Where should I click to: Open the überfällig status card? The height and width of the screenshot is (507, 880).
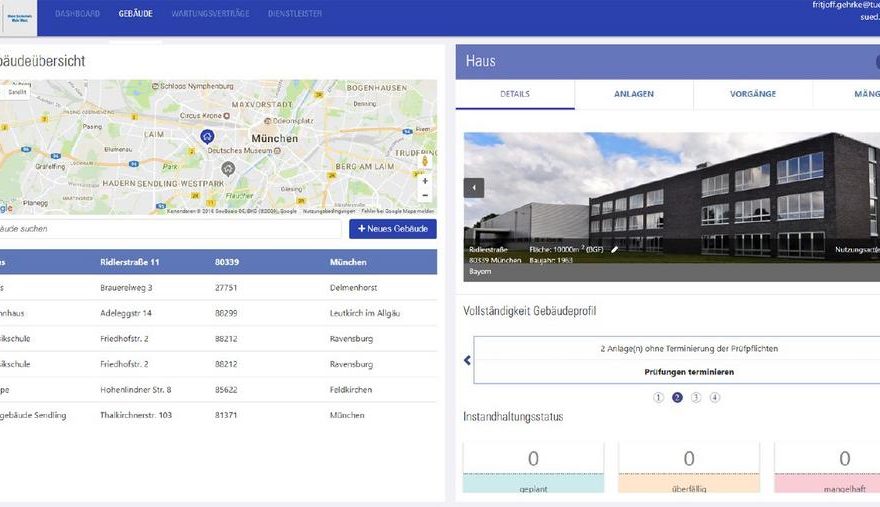pyautogui.click(x=689, y=468)
